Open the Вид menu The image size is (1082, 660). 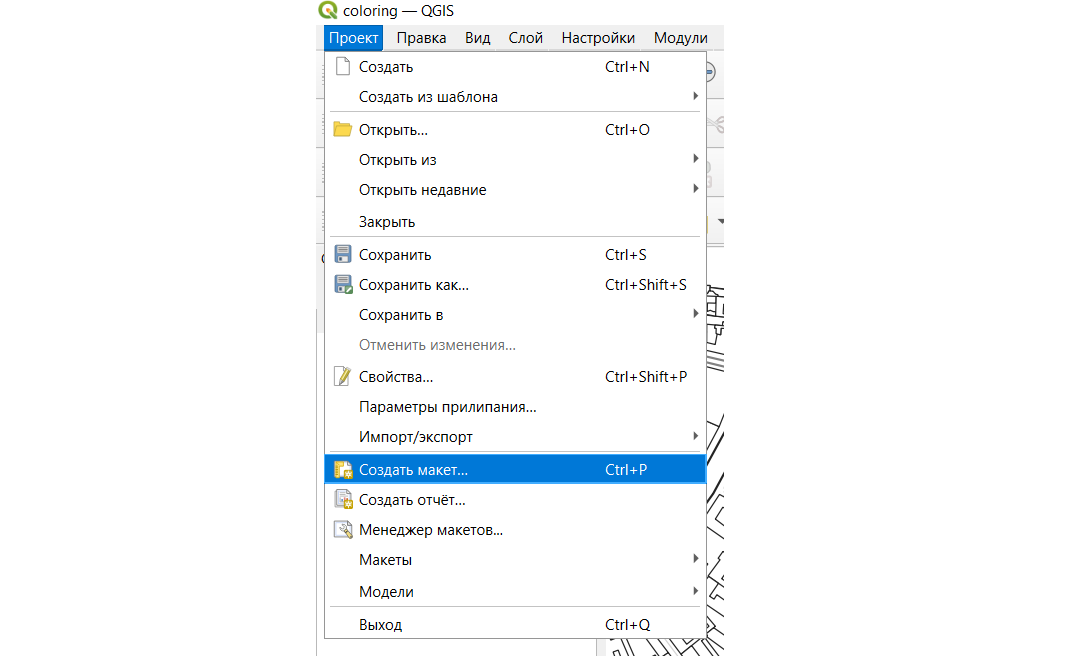coord(478,38)
